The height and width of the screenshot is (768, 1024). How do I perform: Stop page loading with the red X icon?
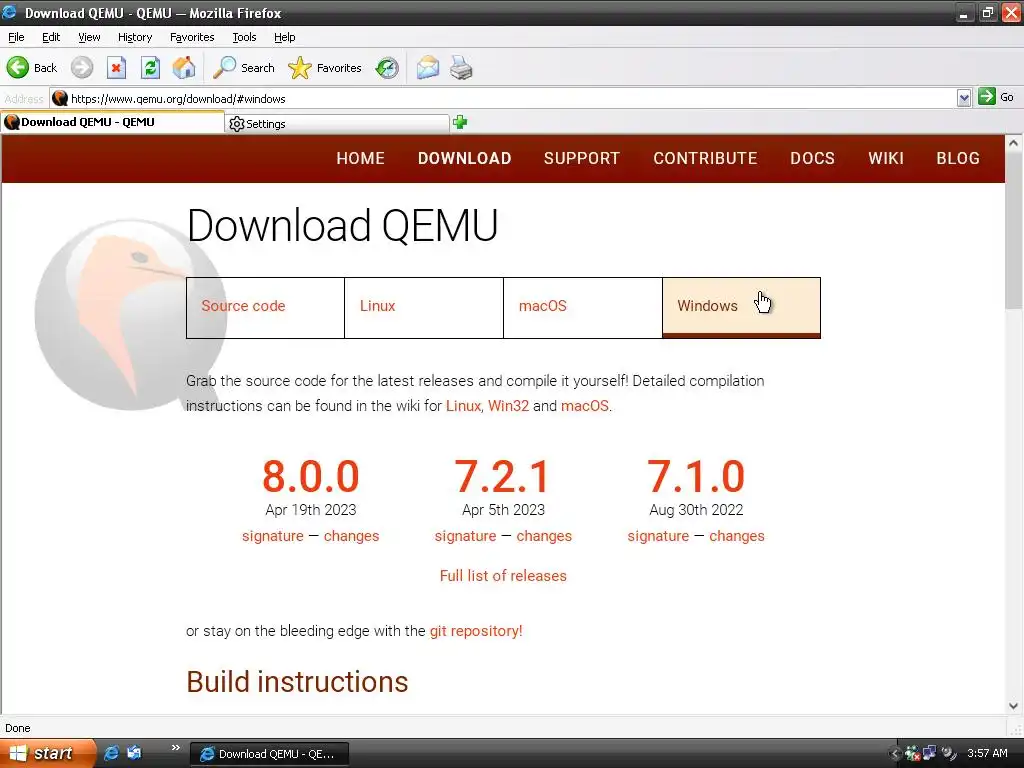116,68
